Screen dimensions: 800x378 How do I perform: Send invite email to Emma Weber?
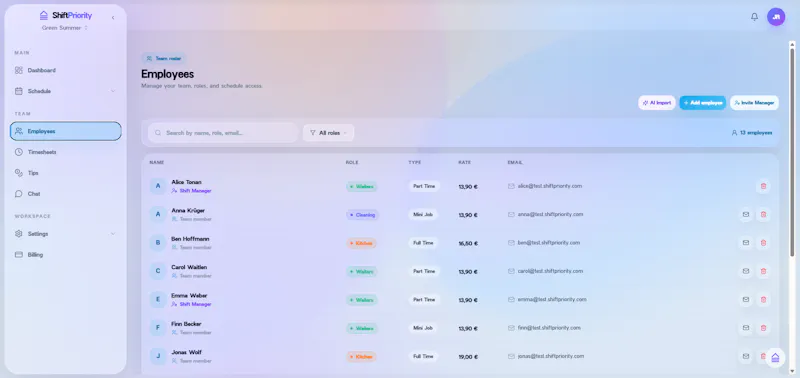746,299
